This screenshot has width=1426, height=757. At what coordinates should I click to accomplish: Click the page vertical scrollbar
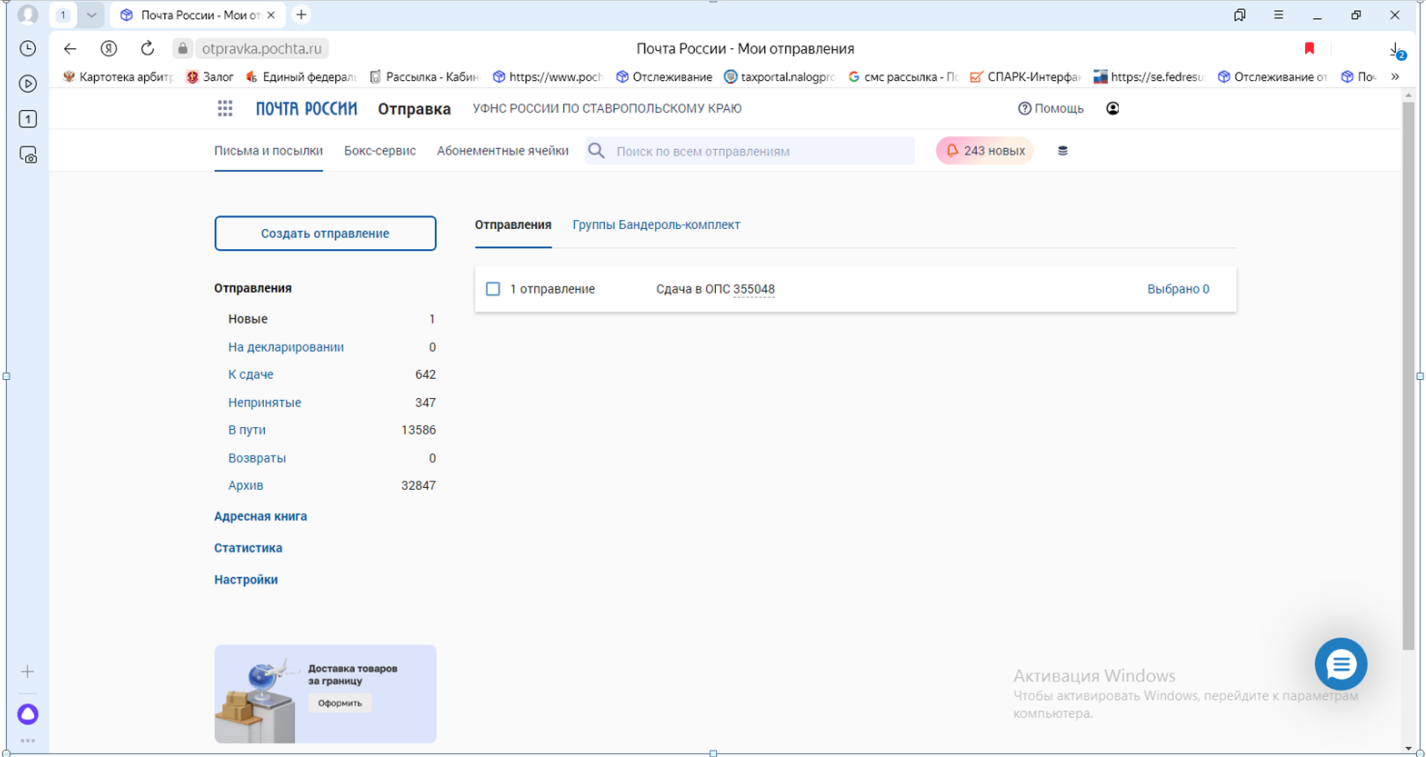(1408, 370)
